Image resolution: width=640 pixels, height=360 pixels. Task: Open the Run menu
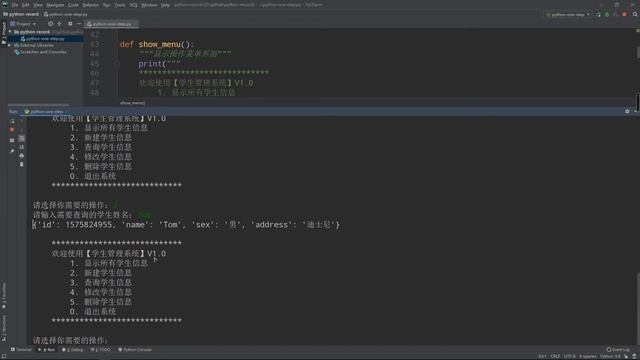coord(107,5)
